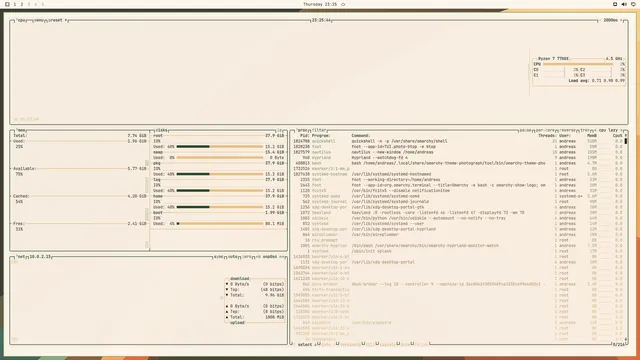Screen dimensions: 640x360
Task: Toggle zero in net panel
Action: (x=247, y=257)
